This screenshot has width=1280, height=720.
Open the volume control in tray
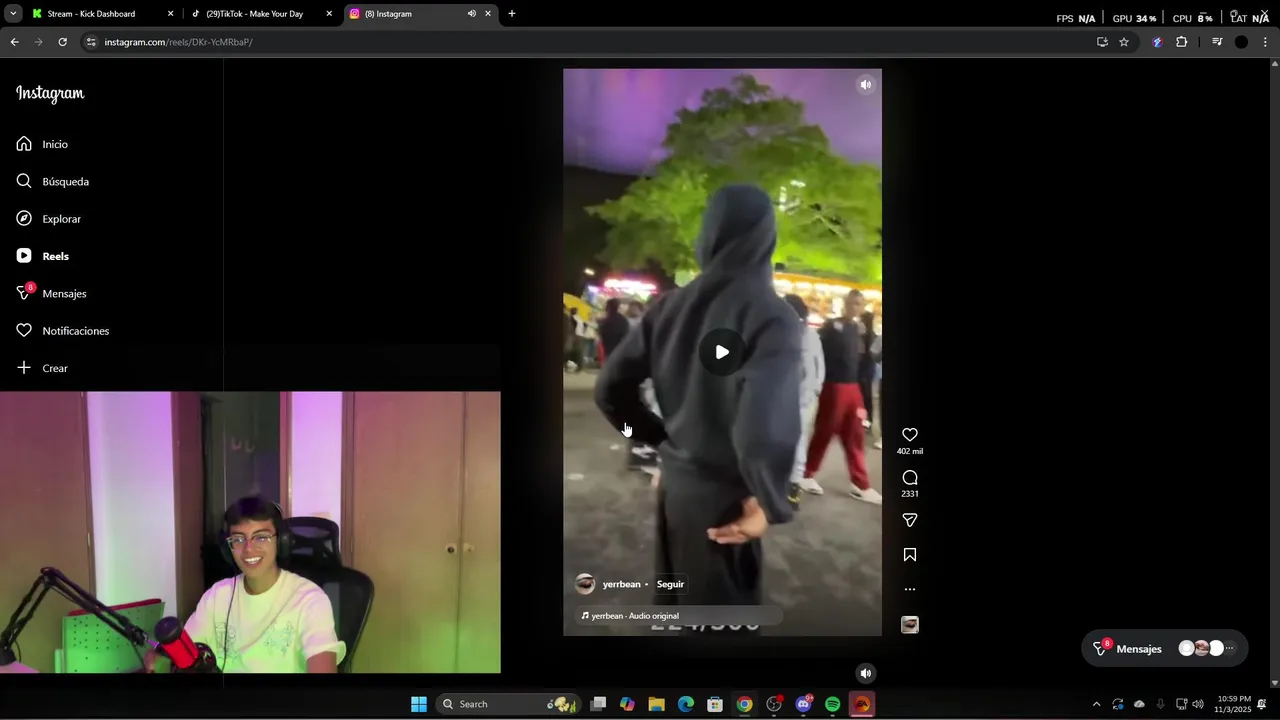click(x=1198, y=704)
